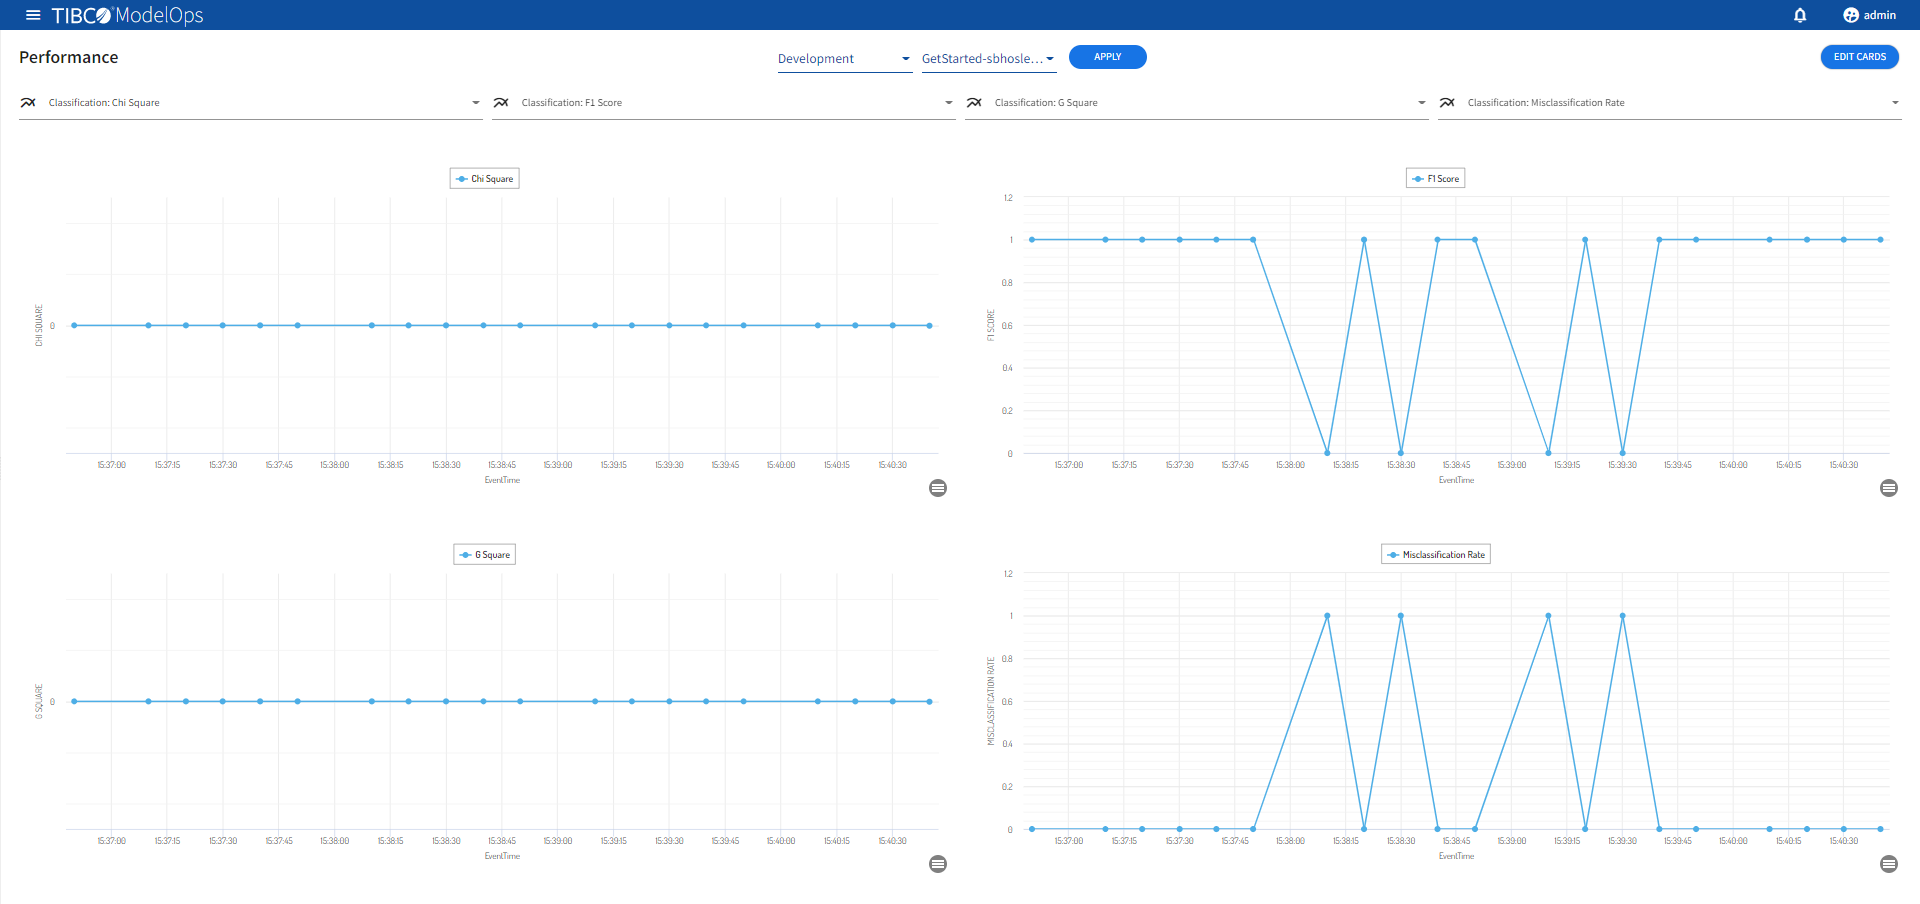Open Misclassification Rate chart options menu
1920x904 pixels.
click(x=1888, y=864)
